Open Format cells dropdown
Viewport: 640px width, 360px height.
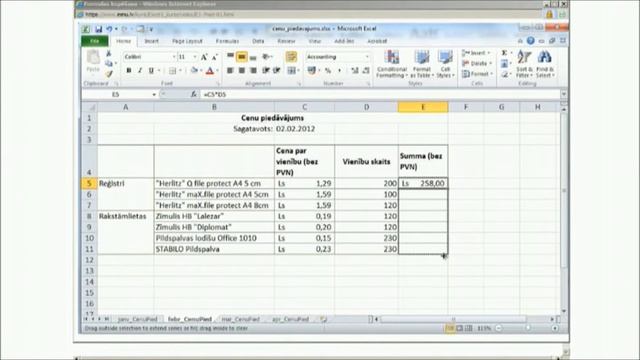click(477, 74)
